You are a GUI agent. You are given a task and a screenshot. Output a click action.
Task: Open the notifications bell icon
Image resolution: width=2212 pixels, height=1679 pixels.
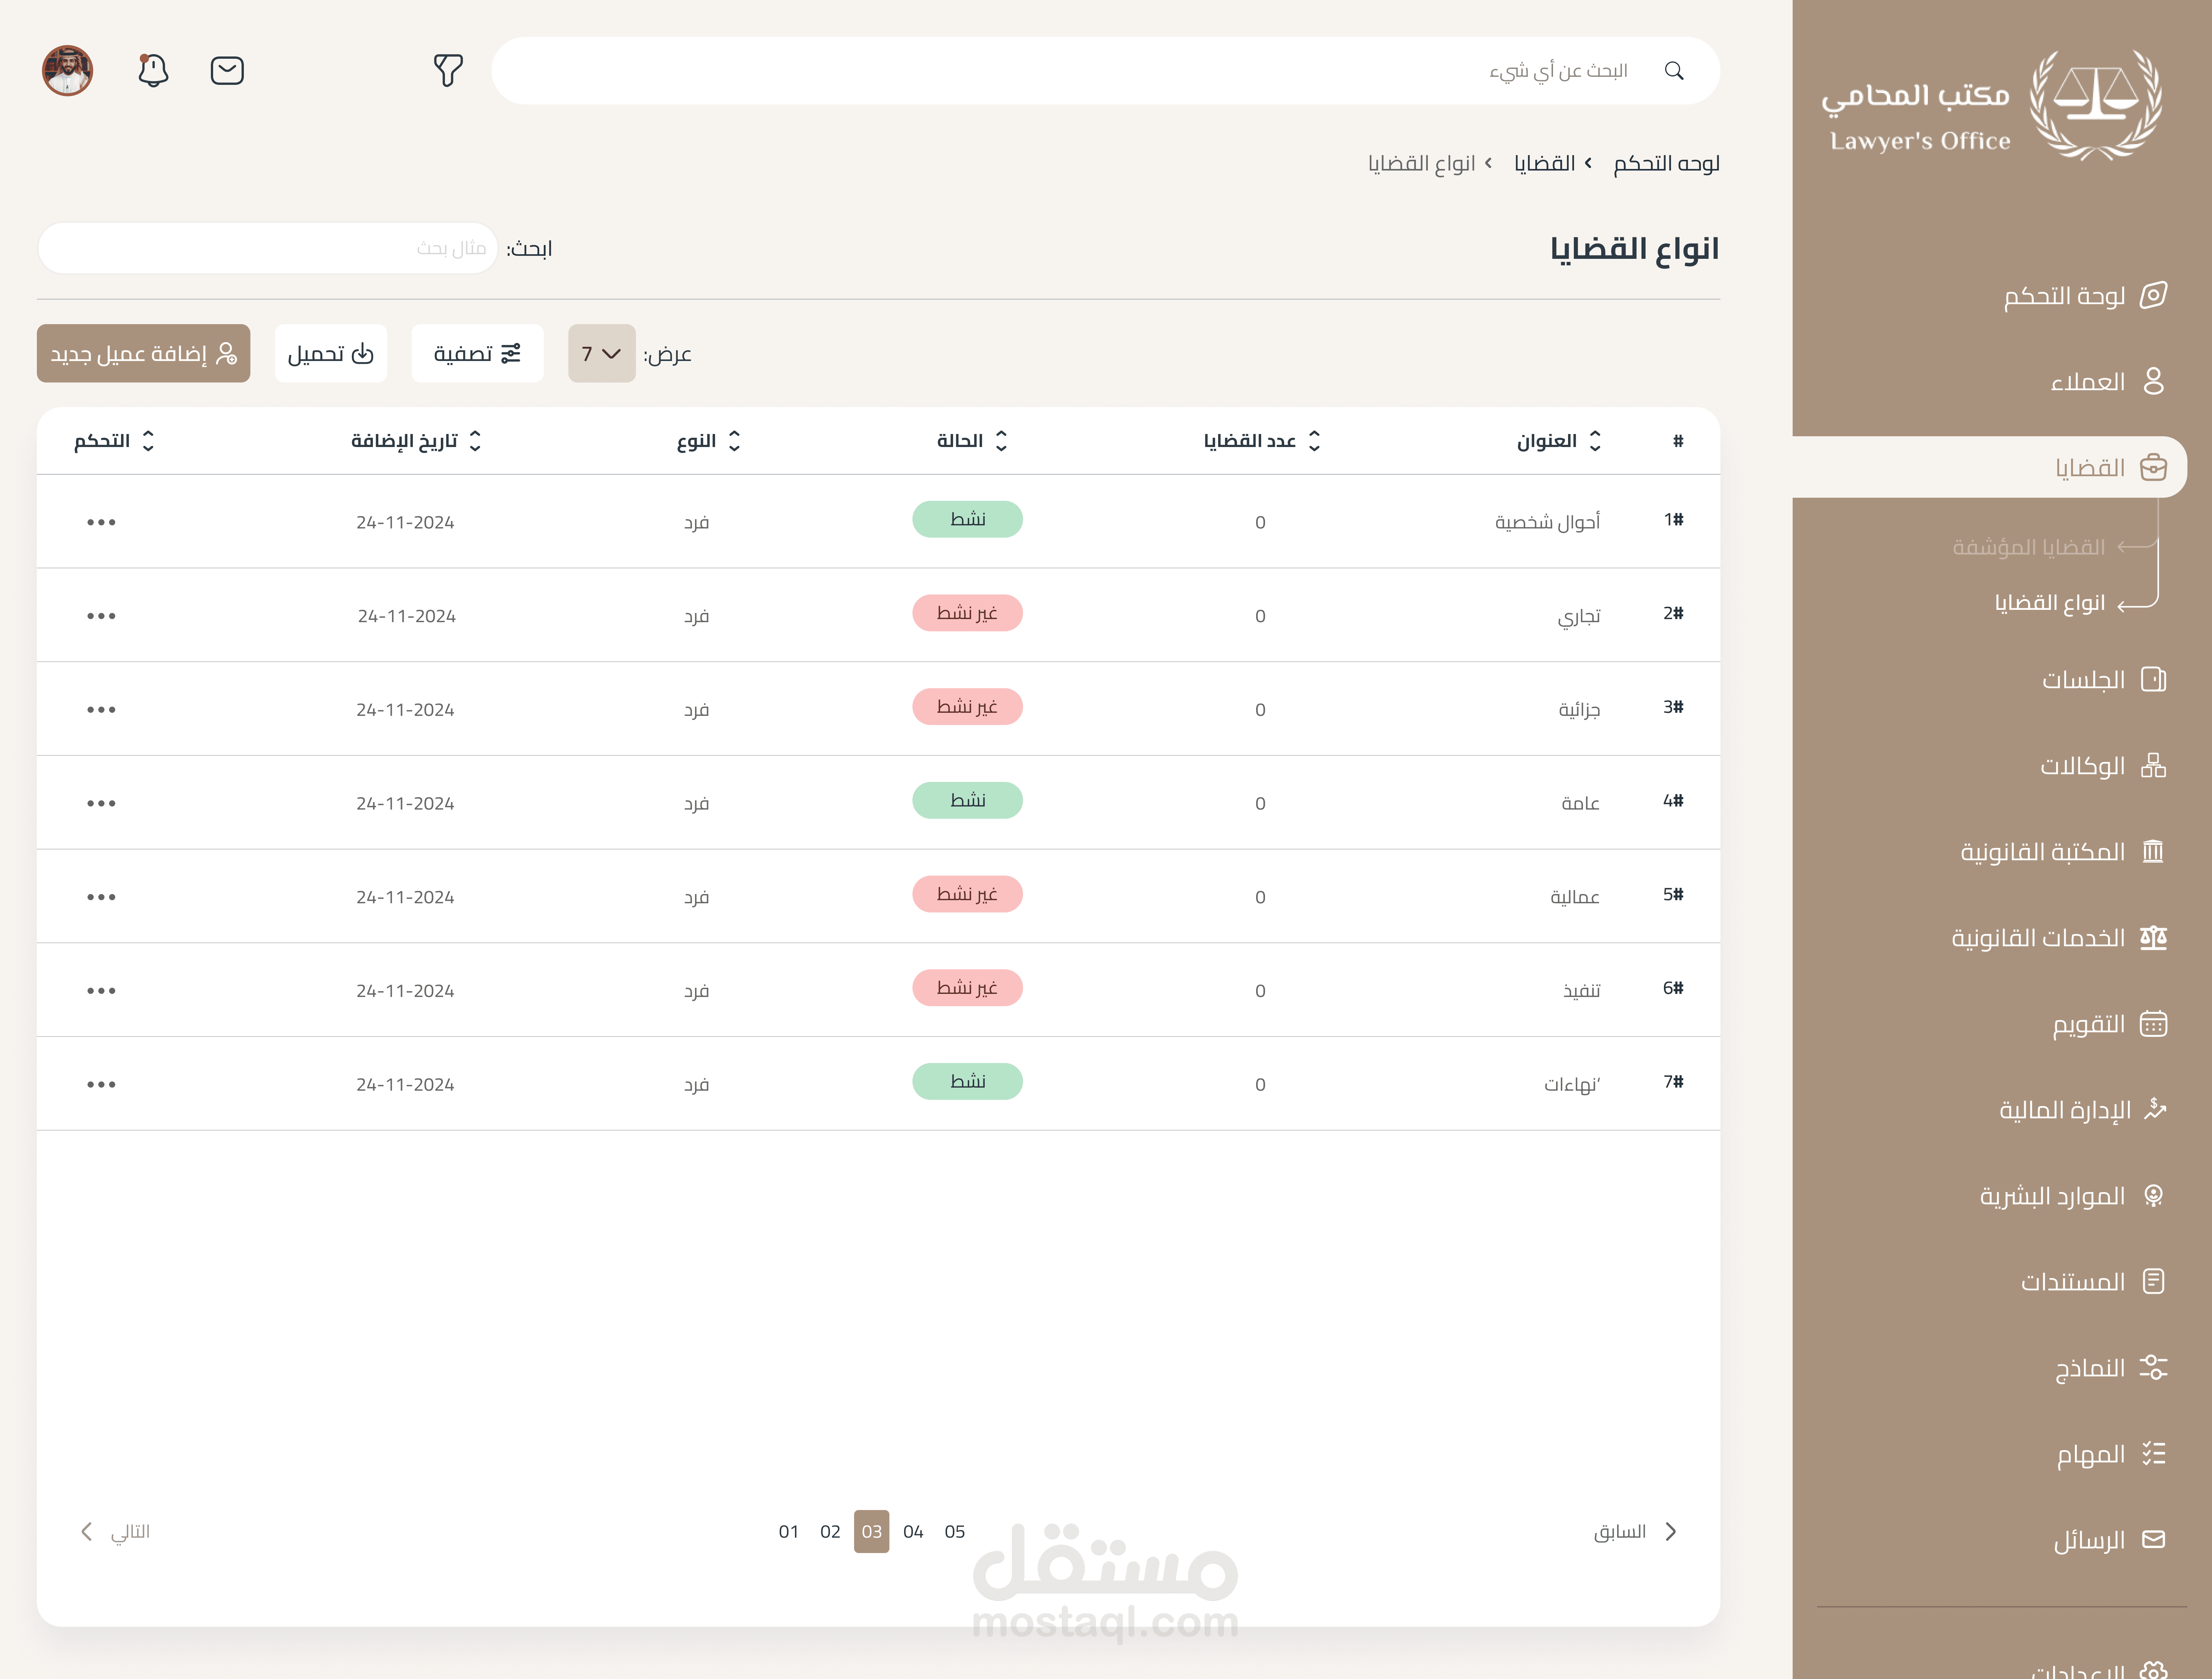[153, 71]
